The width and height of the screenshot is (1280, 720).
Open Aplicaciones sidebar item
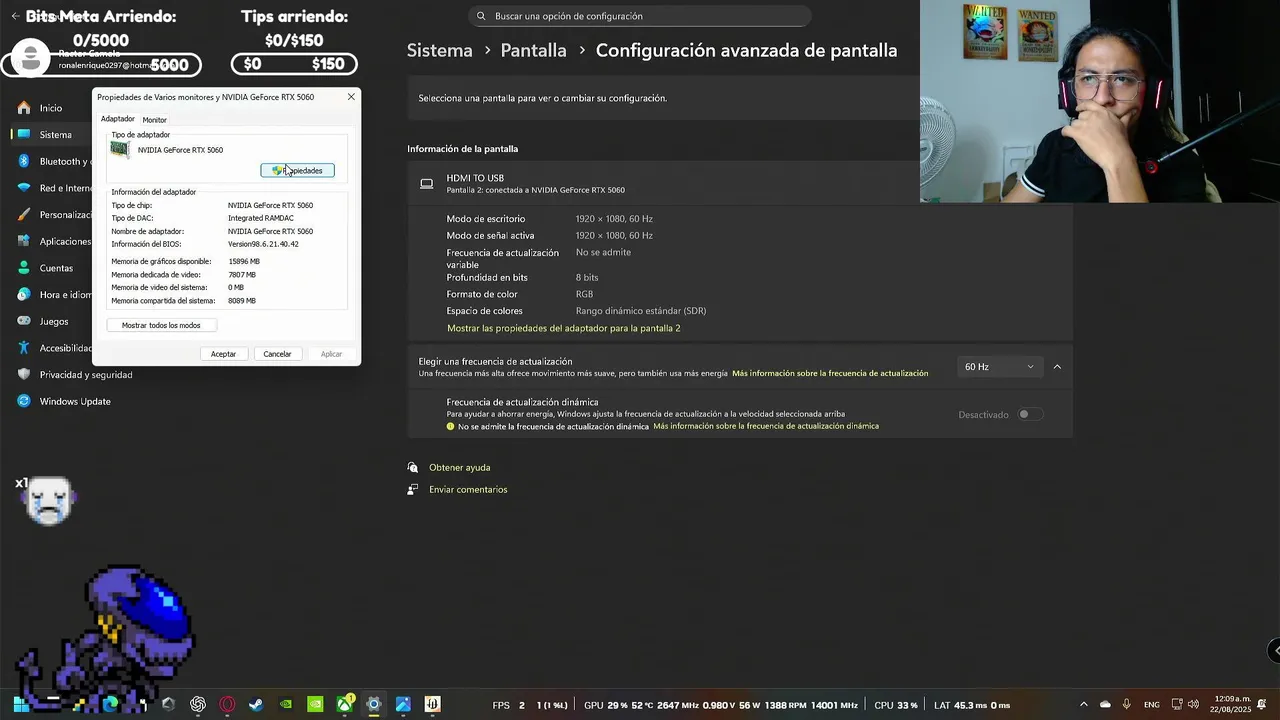52,241
